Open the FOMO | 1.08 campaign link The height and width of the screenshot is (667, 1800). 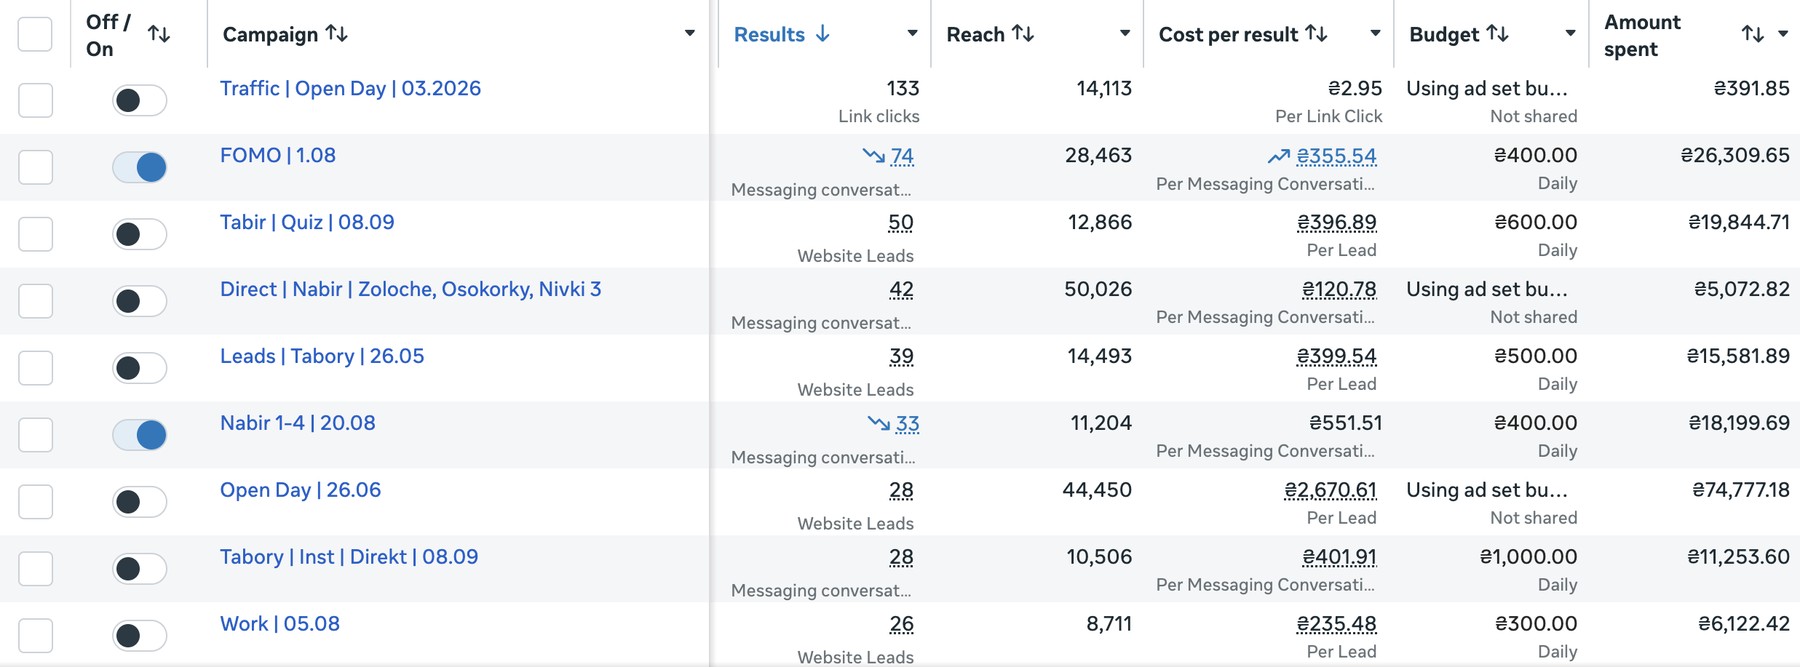[278, 155]
